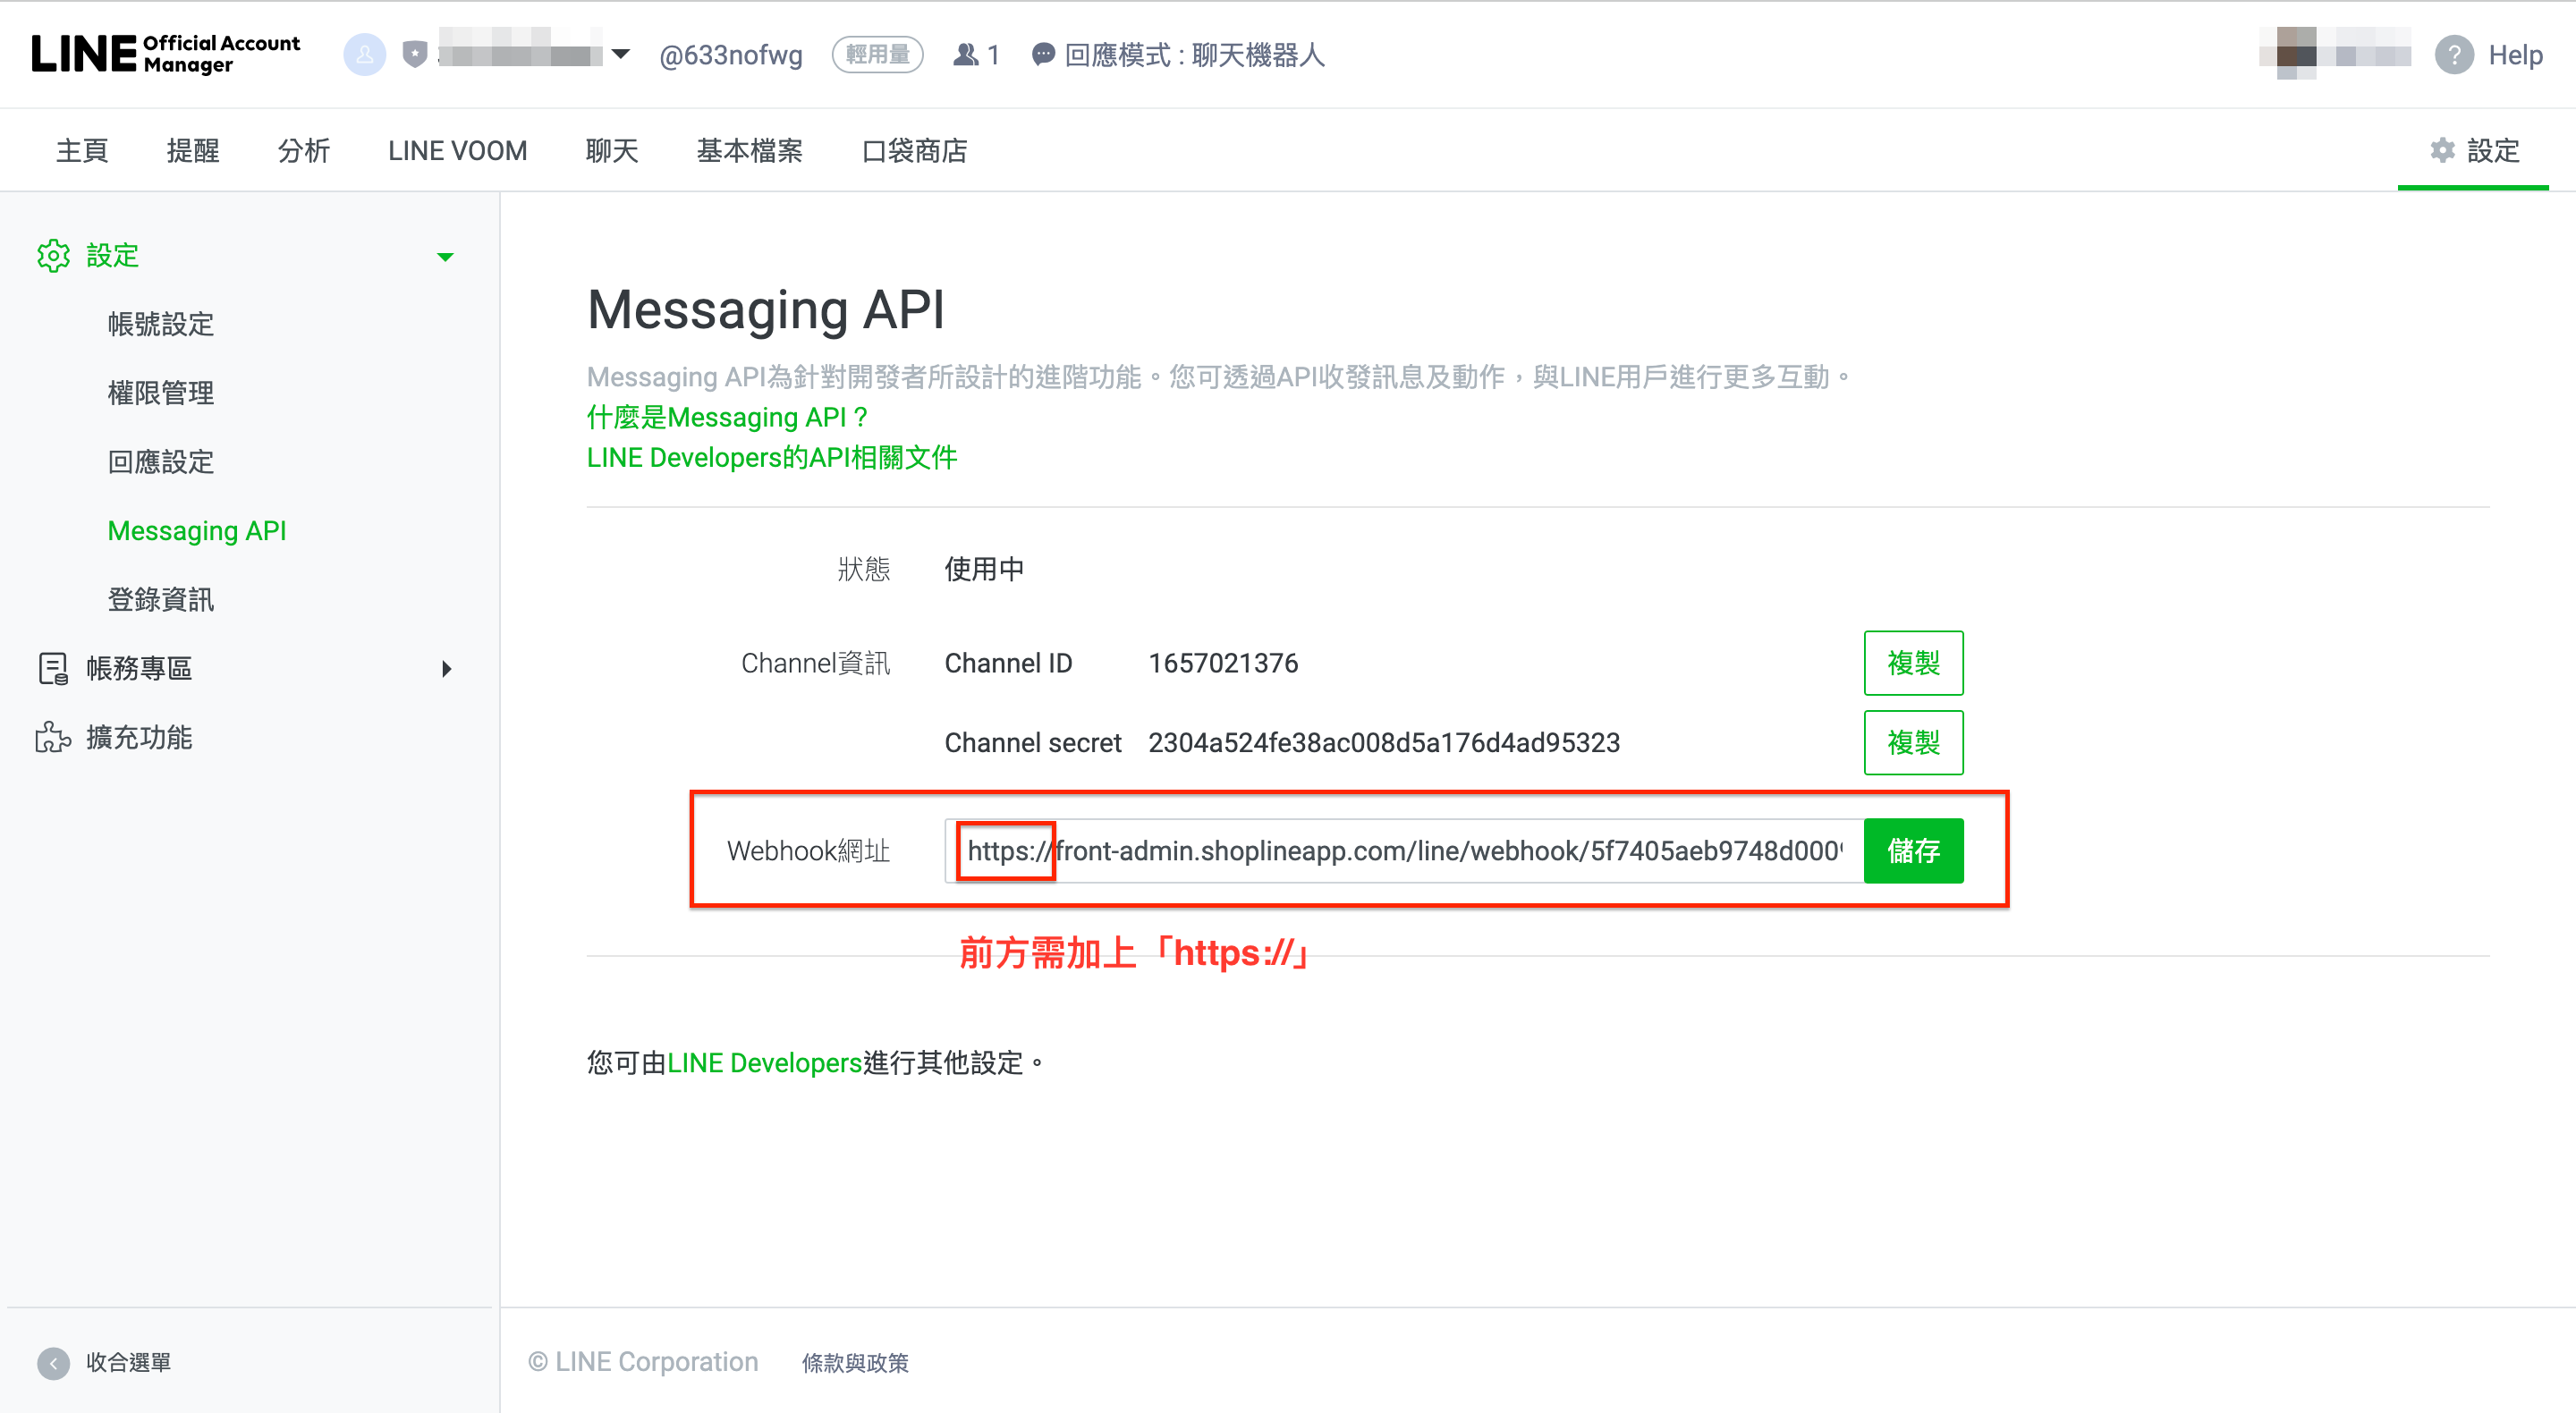Click the 回應模式 chat bubble icon

pos(1042,56)
